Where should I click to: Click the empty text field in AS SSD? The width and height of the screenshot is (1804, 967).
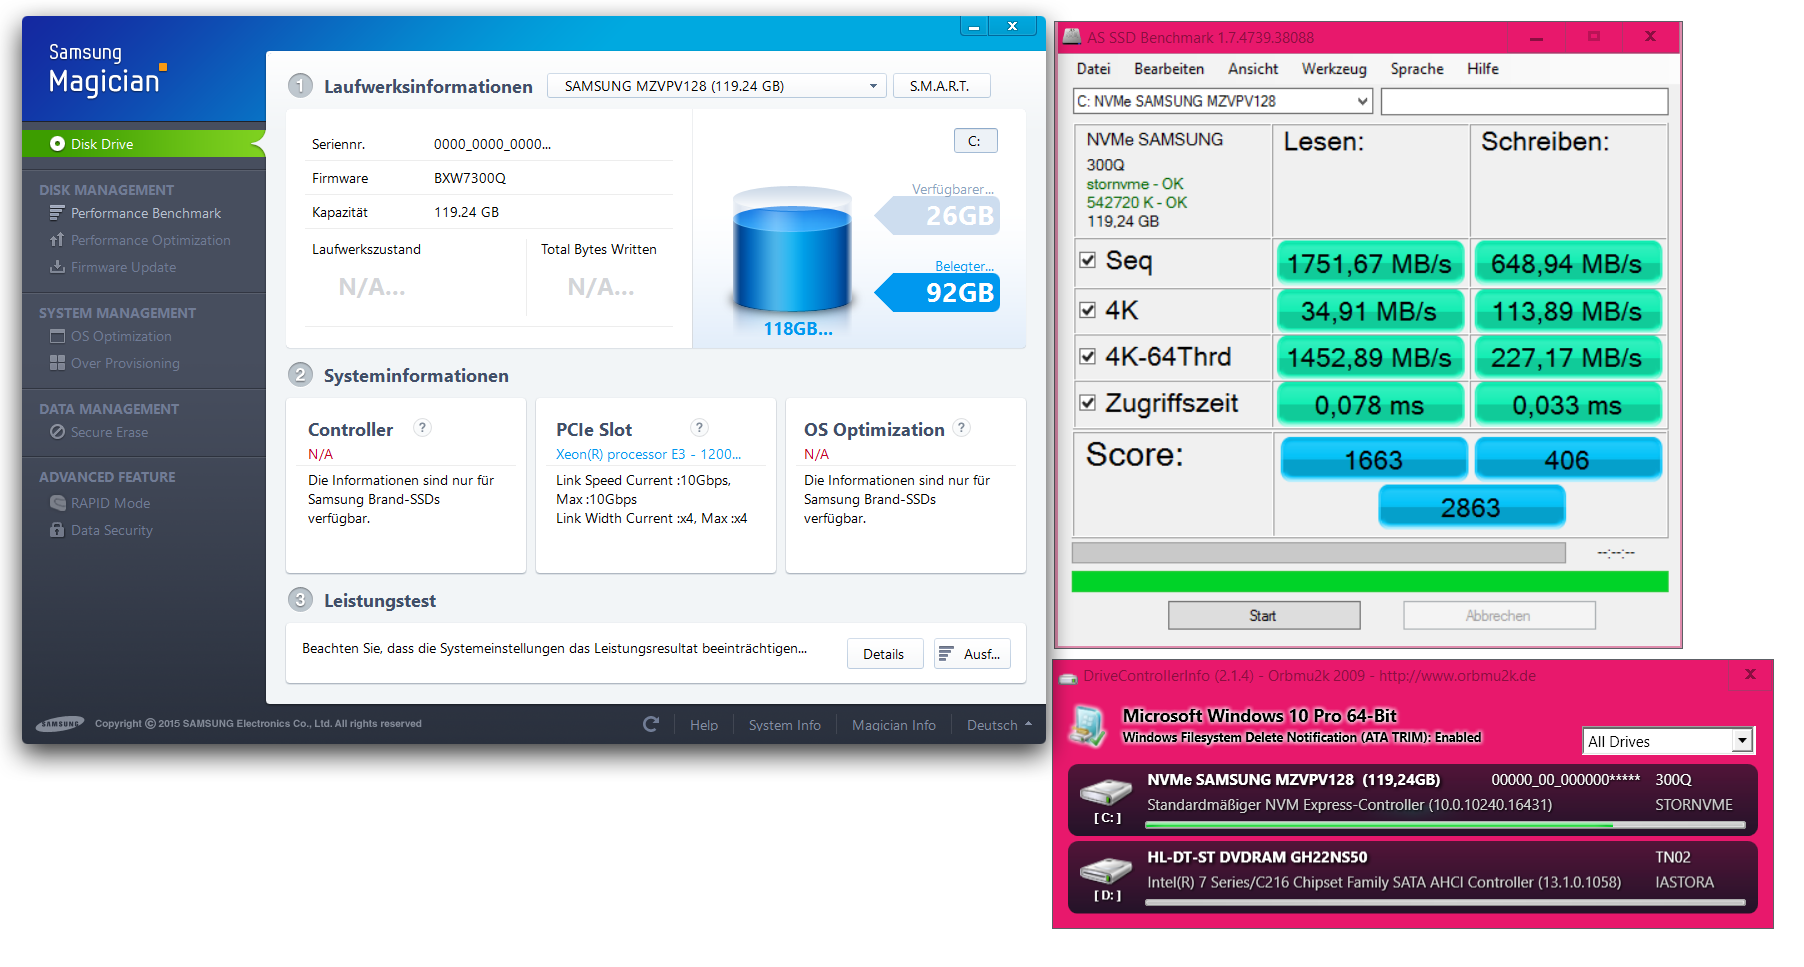(1524, 101)
